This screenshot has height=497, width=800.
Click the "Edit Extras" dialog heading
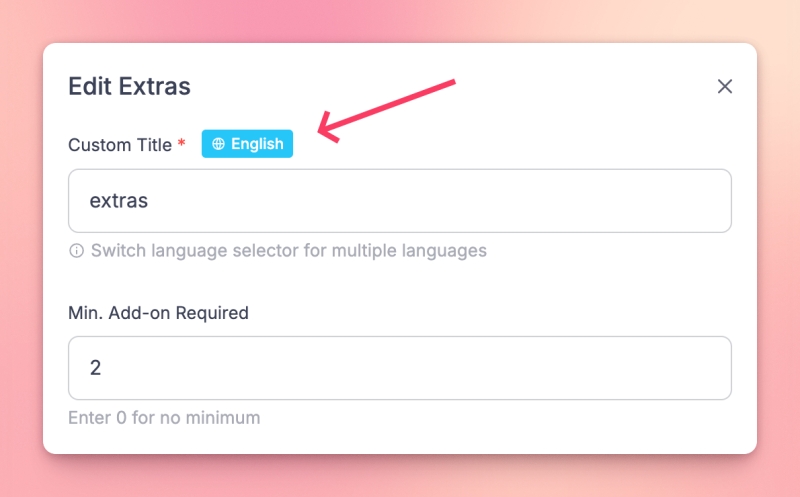point(129,86)
